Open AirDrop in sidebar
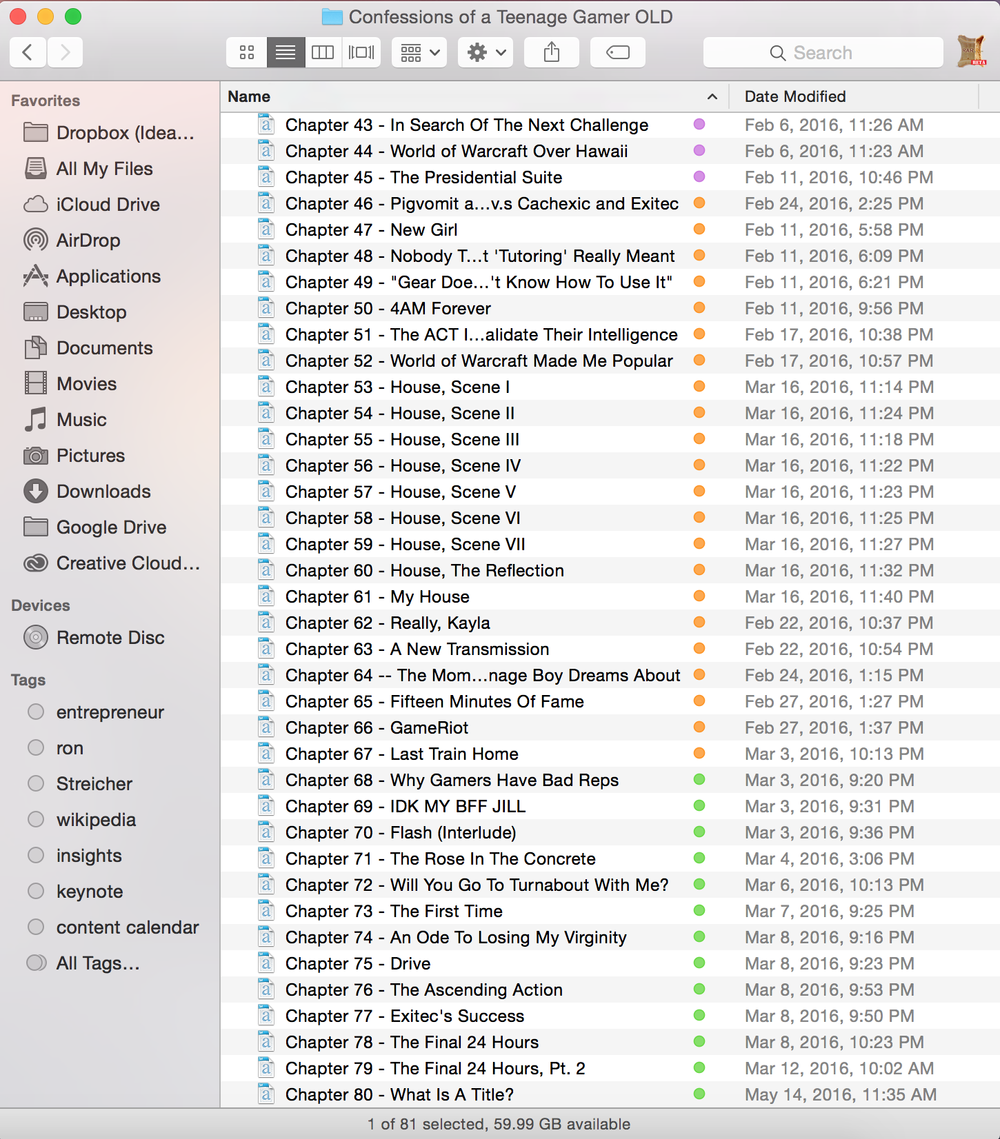 [x=110, y=240]
